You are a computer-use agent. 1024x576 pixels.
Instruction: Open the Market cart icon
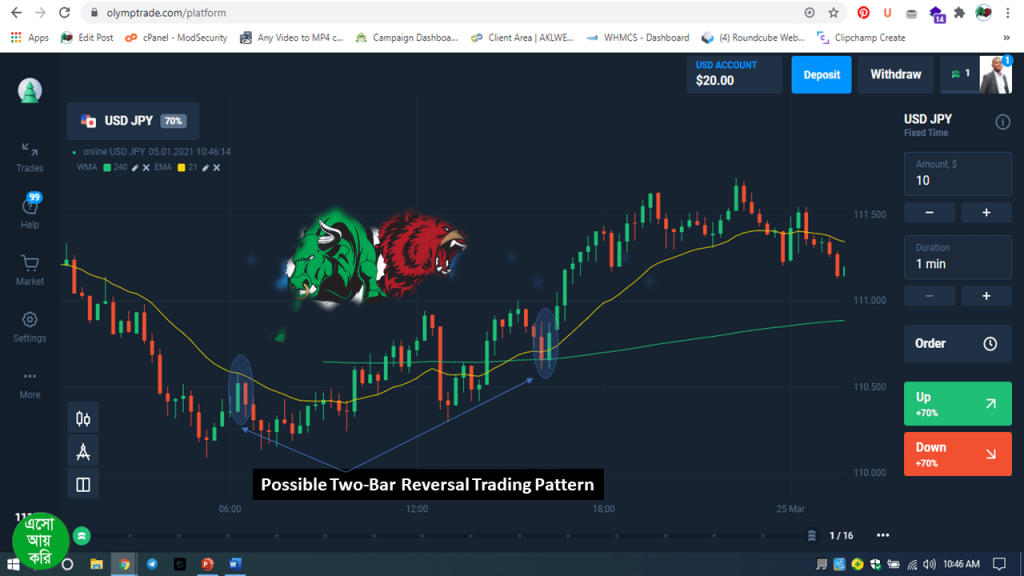tap(29, 269)
